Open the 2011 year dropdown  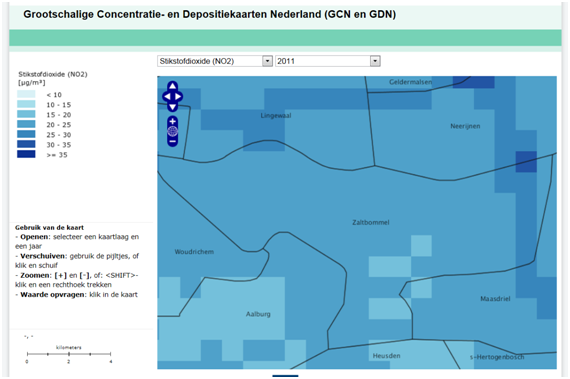[328, 61]
